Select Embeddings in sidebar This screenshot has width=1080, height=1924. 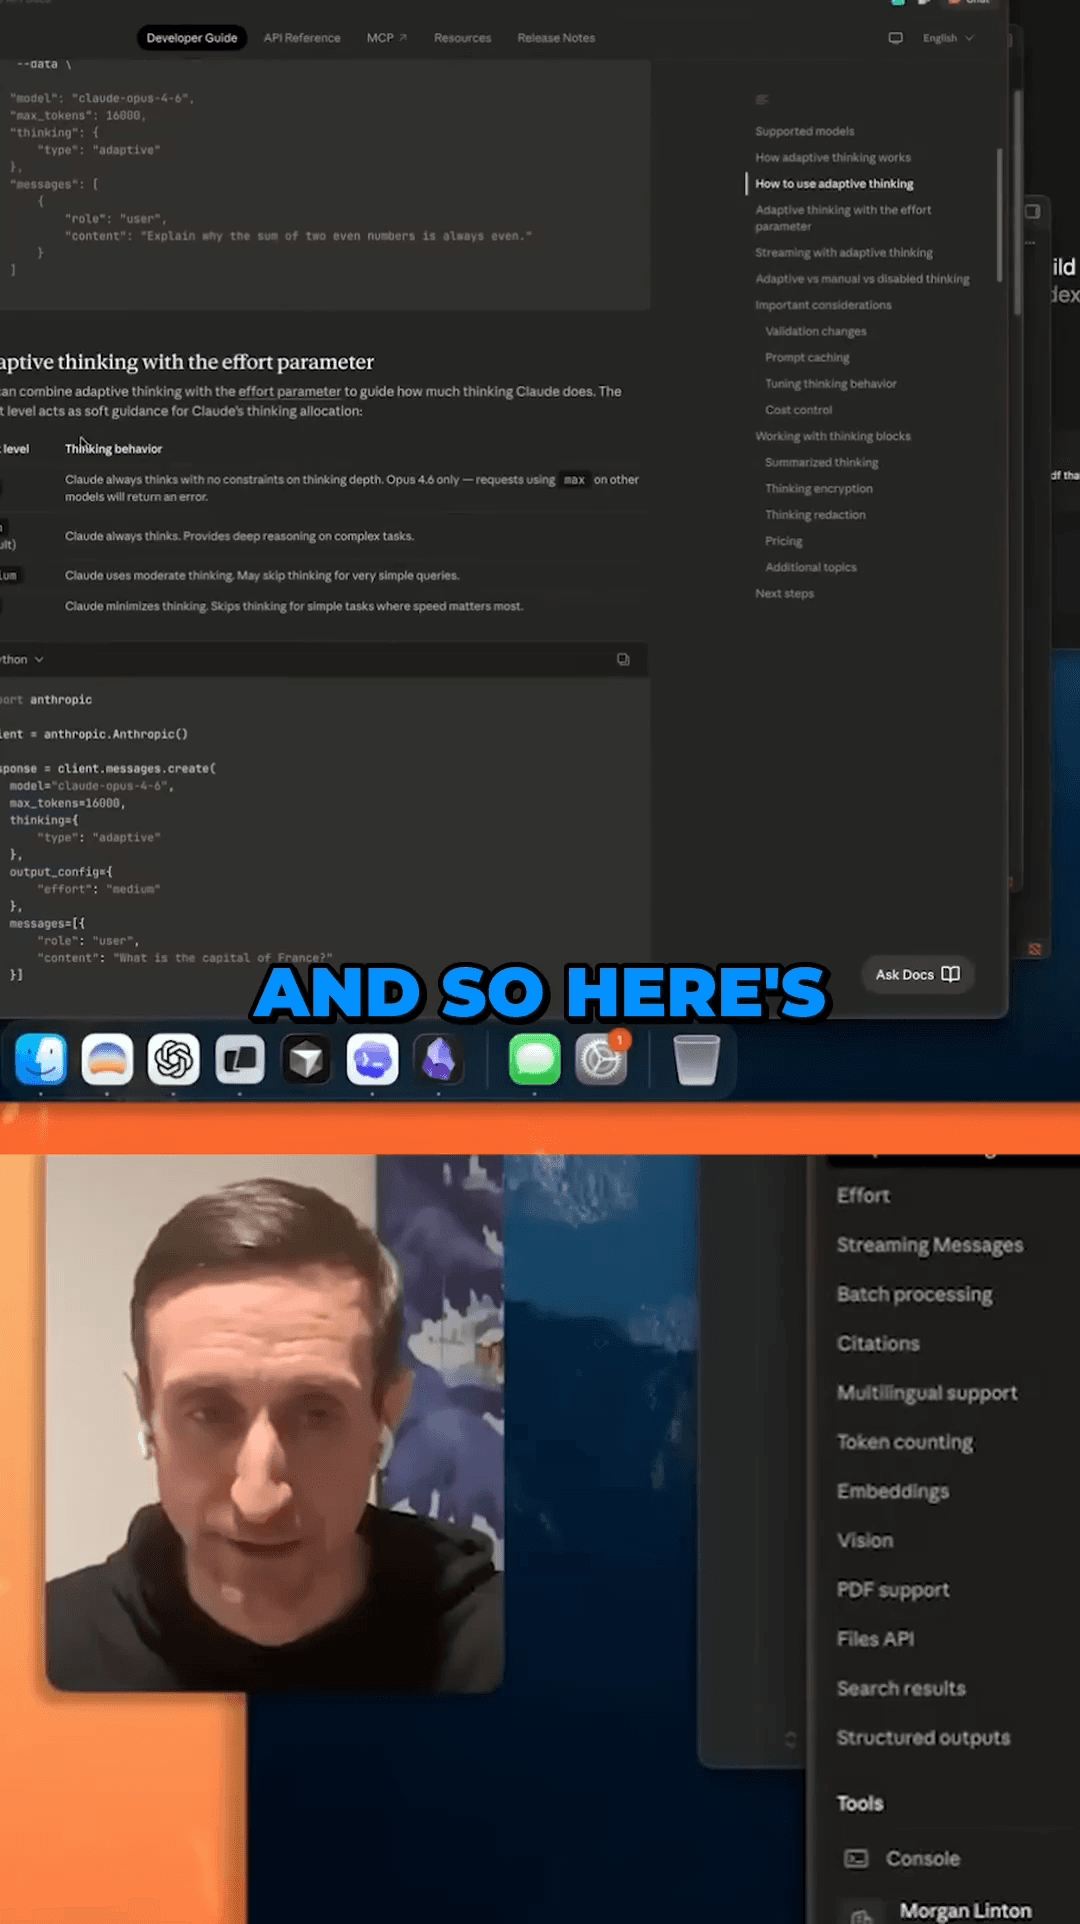(893, 1491)
